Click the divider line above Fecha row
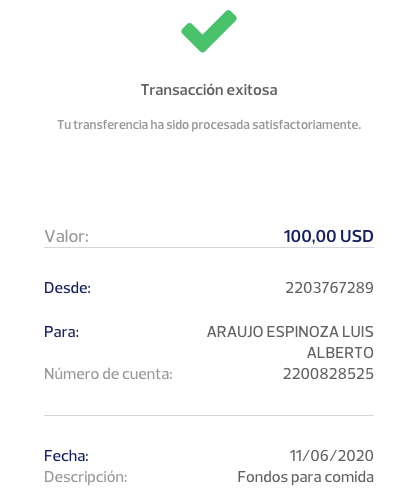Viewport: 411px width, 500px height. pyautogui.click(x=209, y=416)
